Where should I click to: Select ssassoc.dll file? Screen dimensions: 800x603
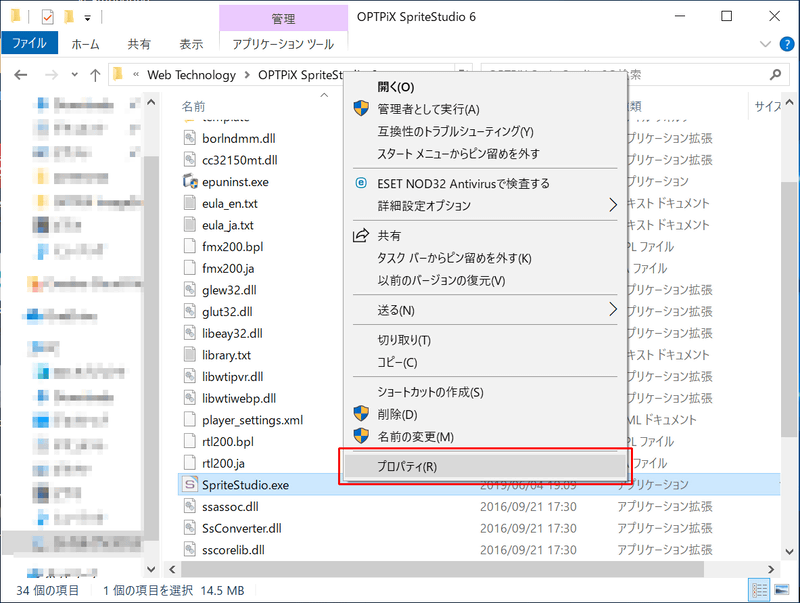pyautogui.click(x=230, y=507)
